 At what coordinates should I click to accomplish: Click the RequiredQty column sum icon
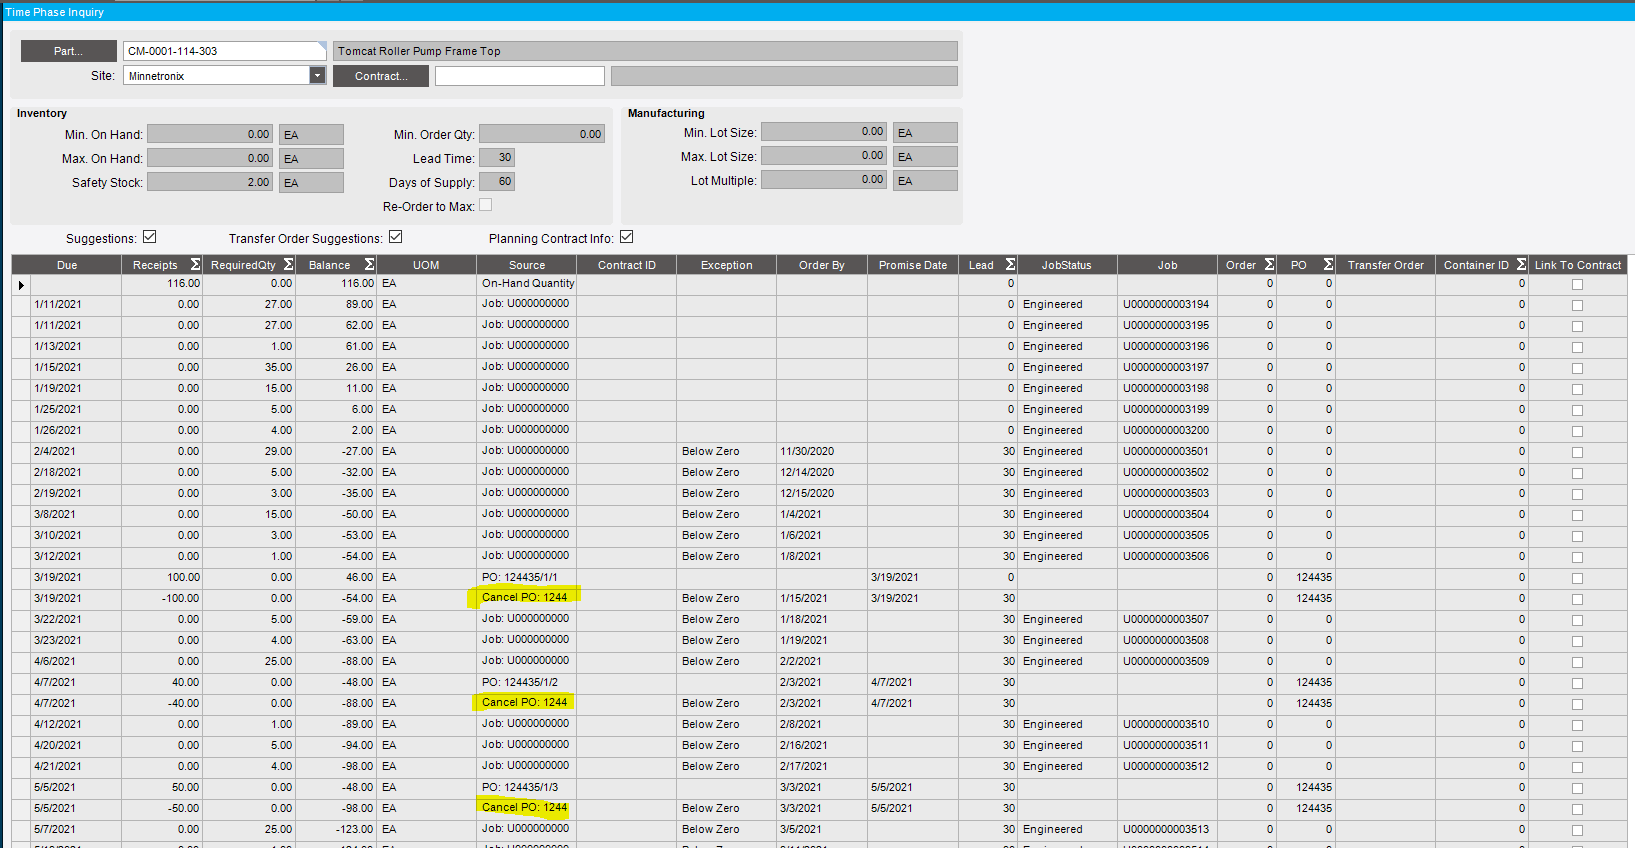[x=288, y=265]
